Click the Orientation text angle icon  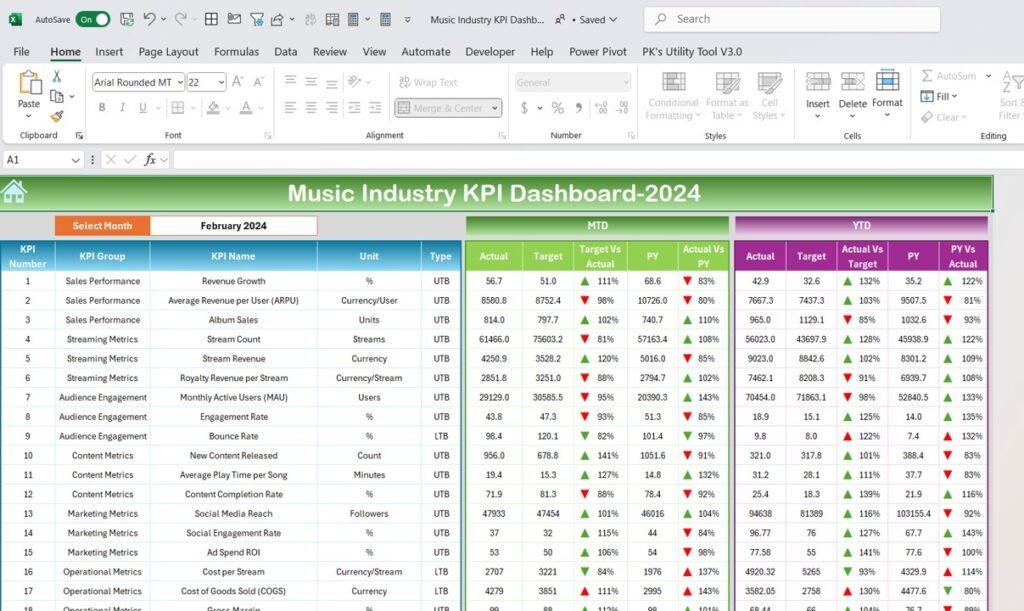click(355, 82)
